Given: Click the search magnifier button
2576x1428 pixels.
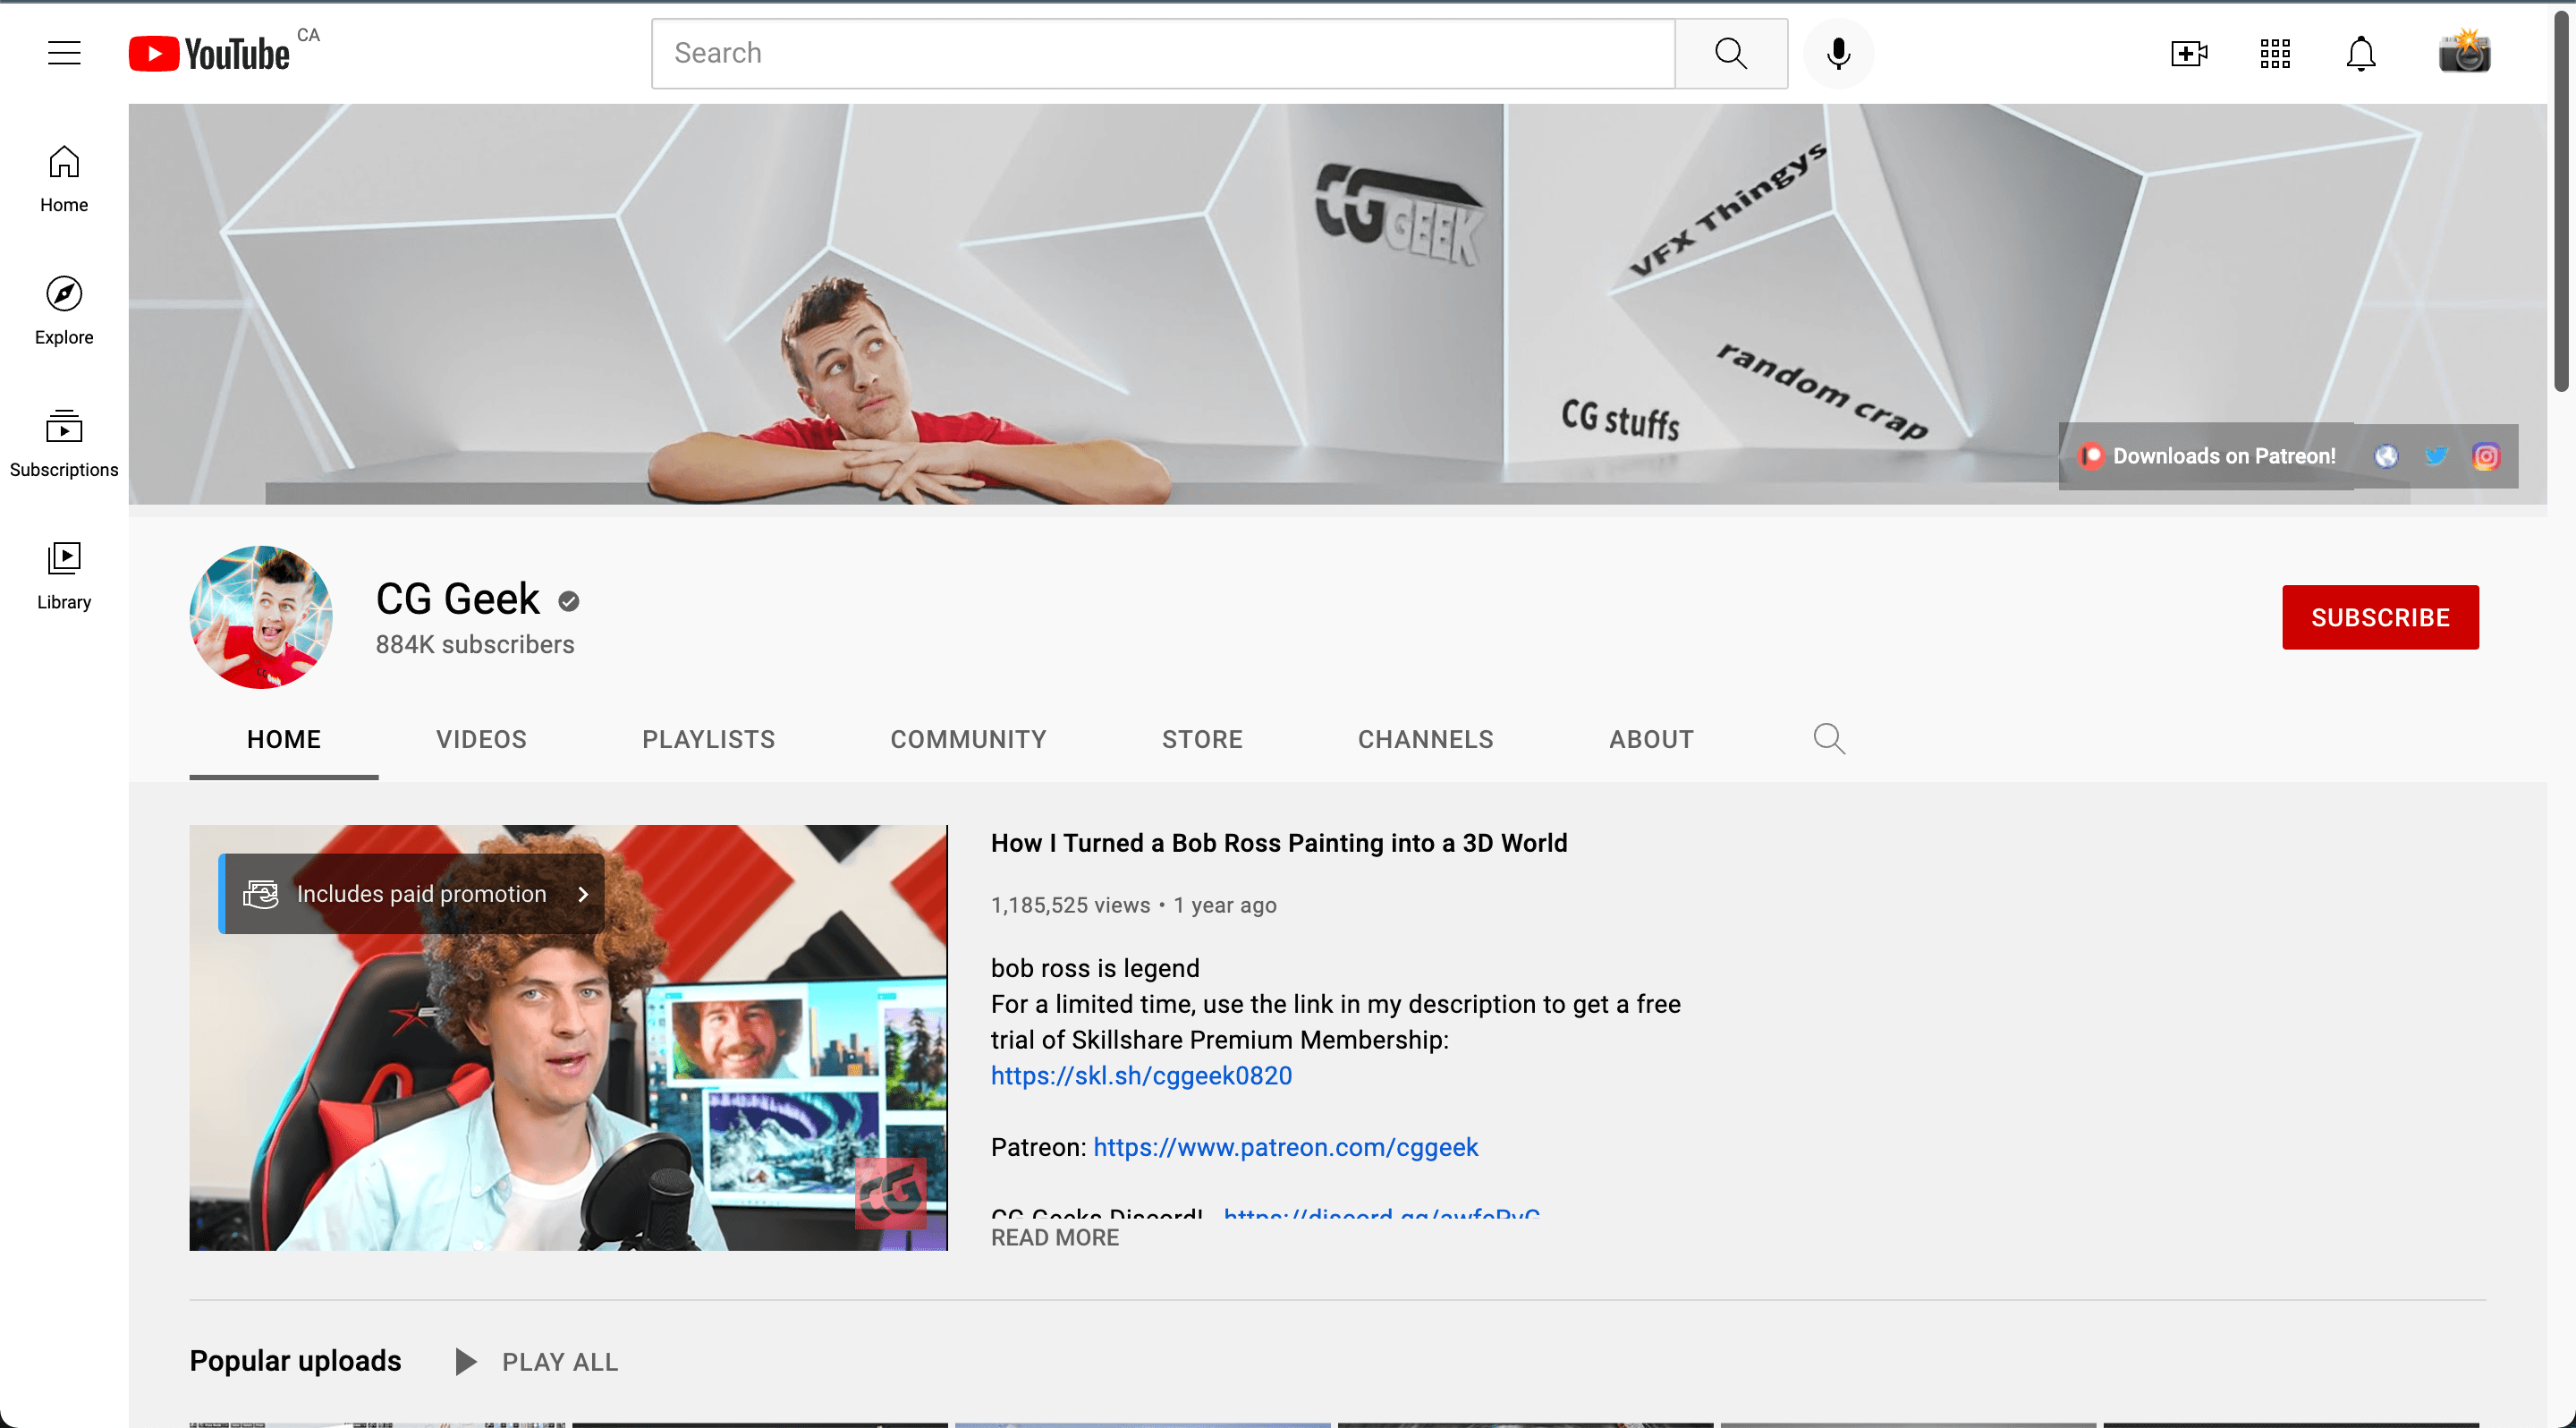Looking at the screenshot, I should point(1731,53).
